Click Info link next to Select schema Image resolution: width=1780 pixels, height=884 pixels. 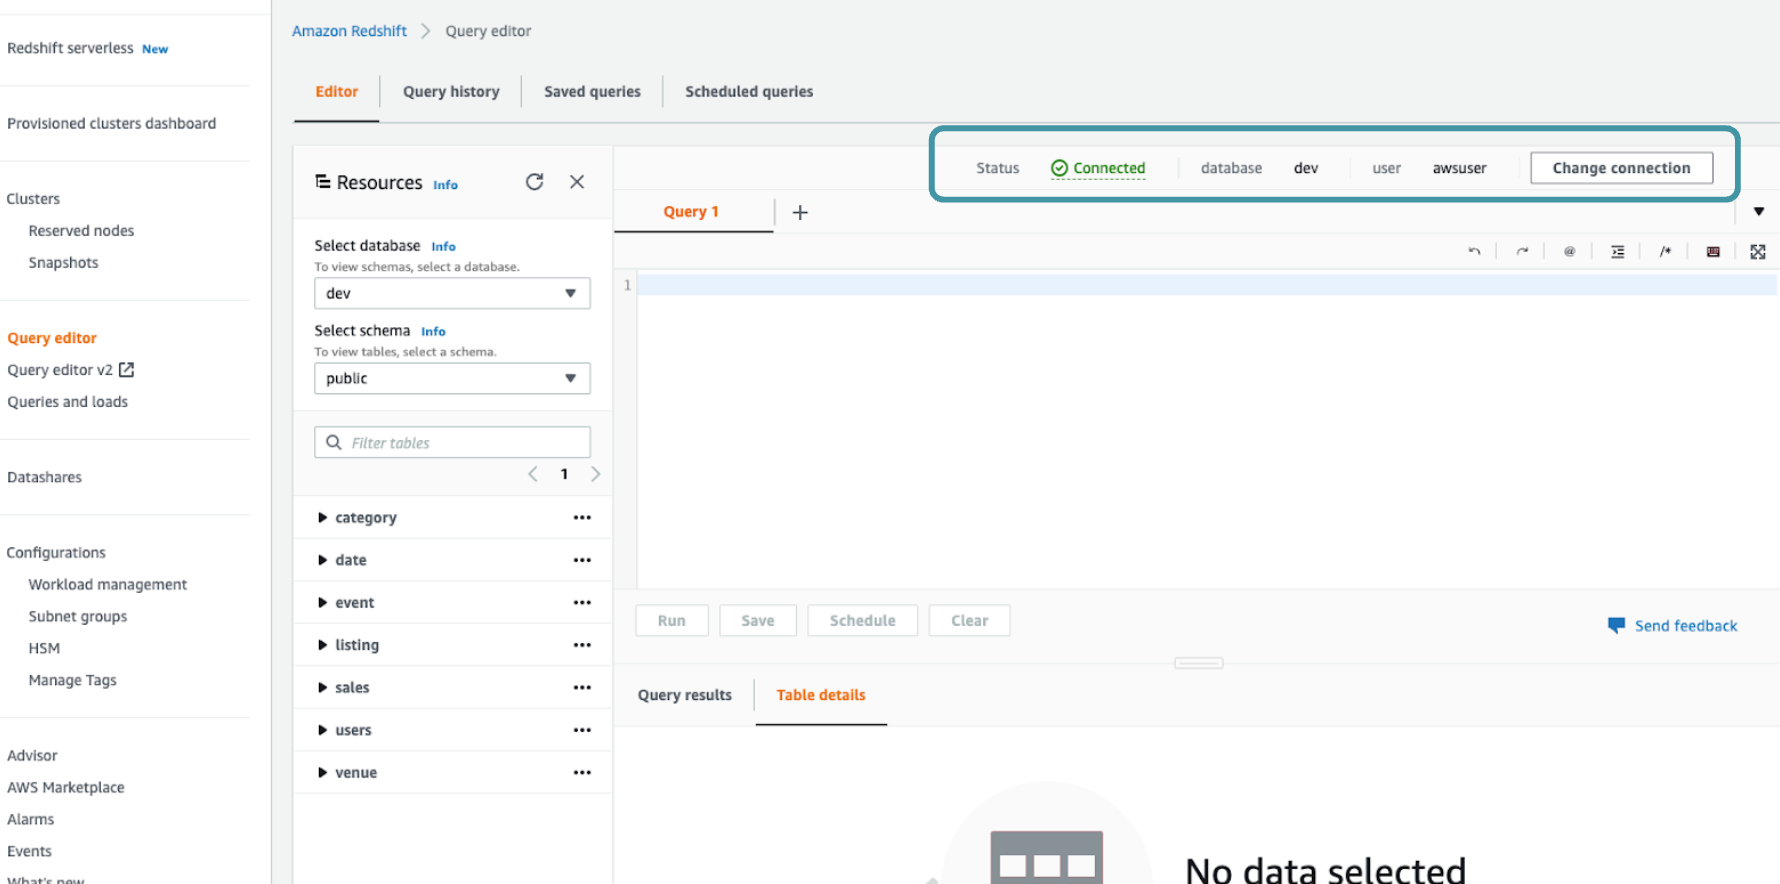click(x=433, y=331)
